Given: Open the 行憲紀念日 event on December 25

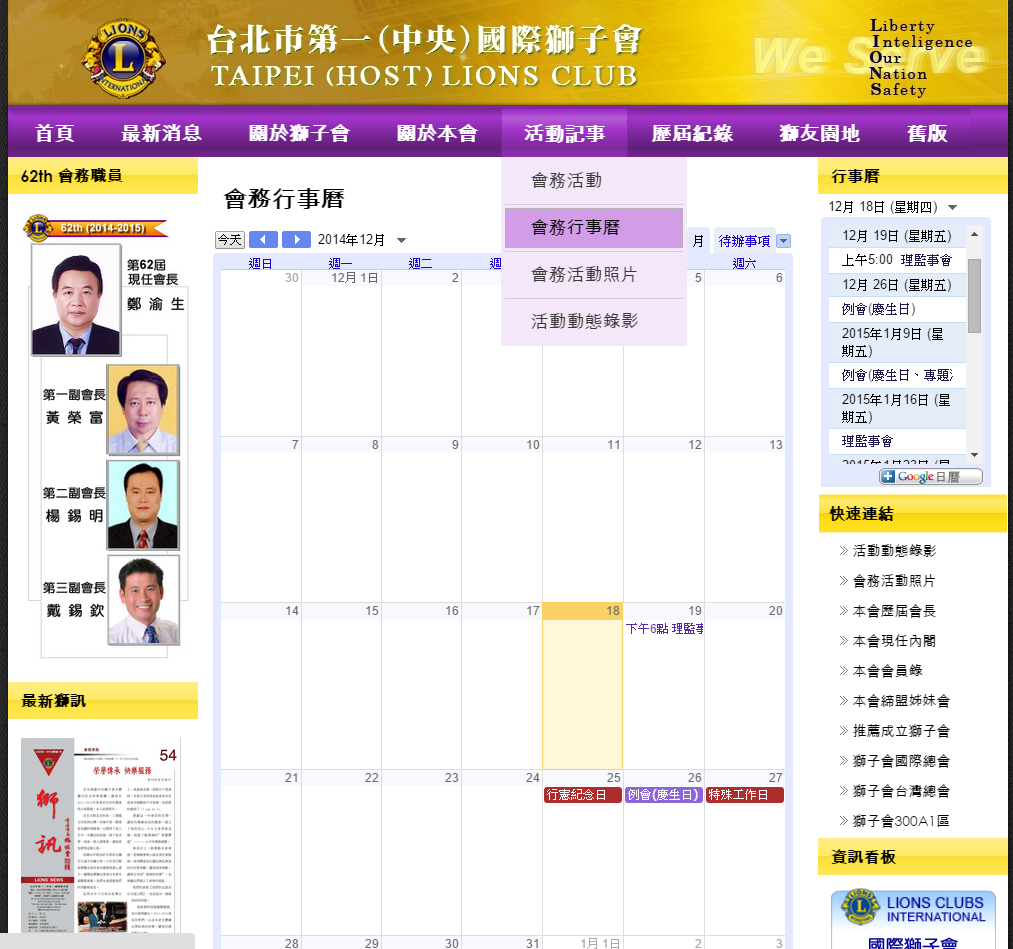Looking at the screenshot, I should pyautogui.click(x=582, y=795).
